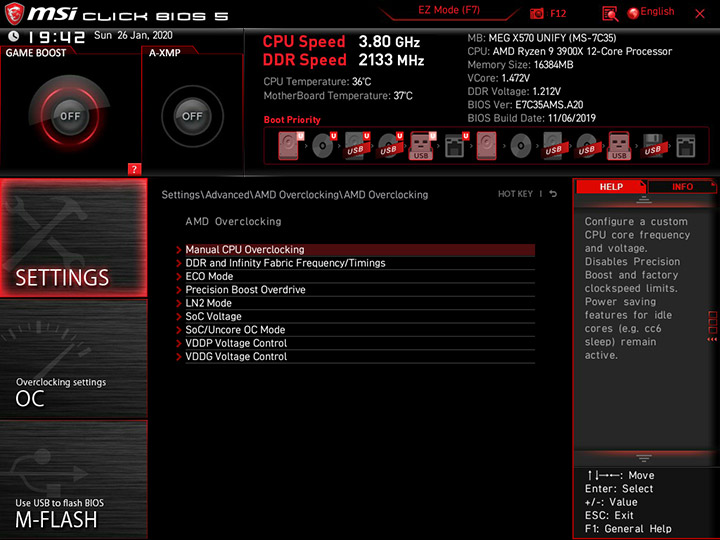720x540 pixels.
Task: Click the Memory Size 16384MB text
Action: coord(520,64)
